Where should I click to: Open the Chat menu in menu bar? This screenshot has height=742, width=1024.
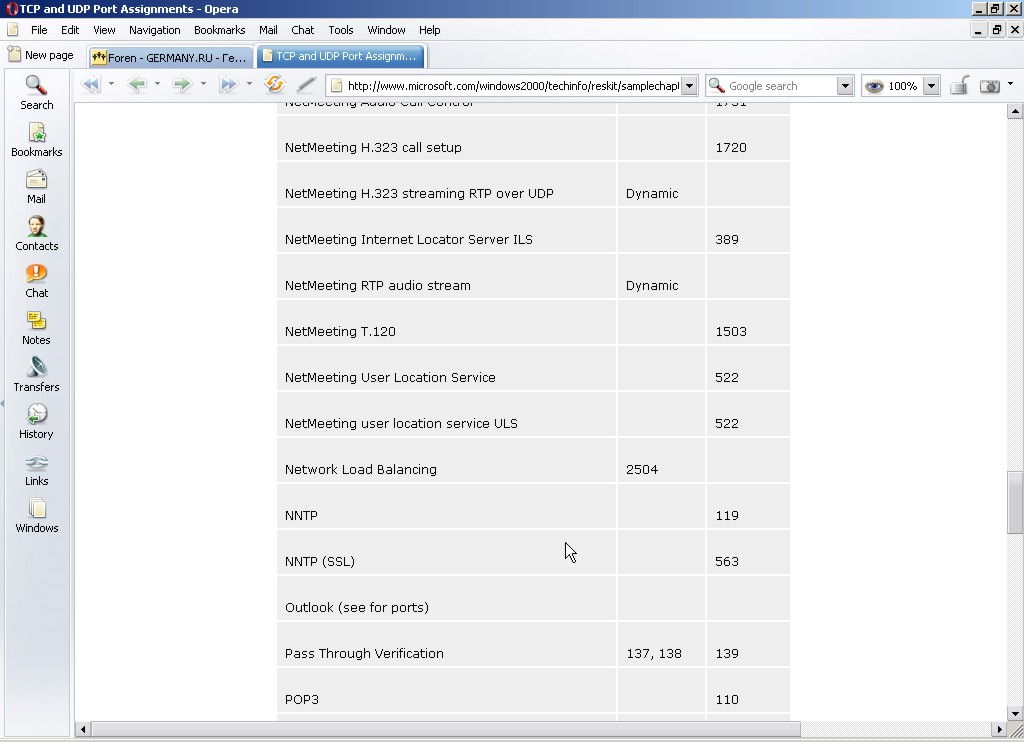point(302,30)
